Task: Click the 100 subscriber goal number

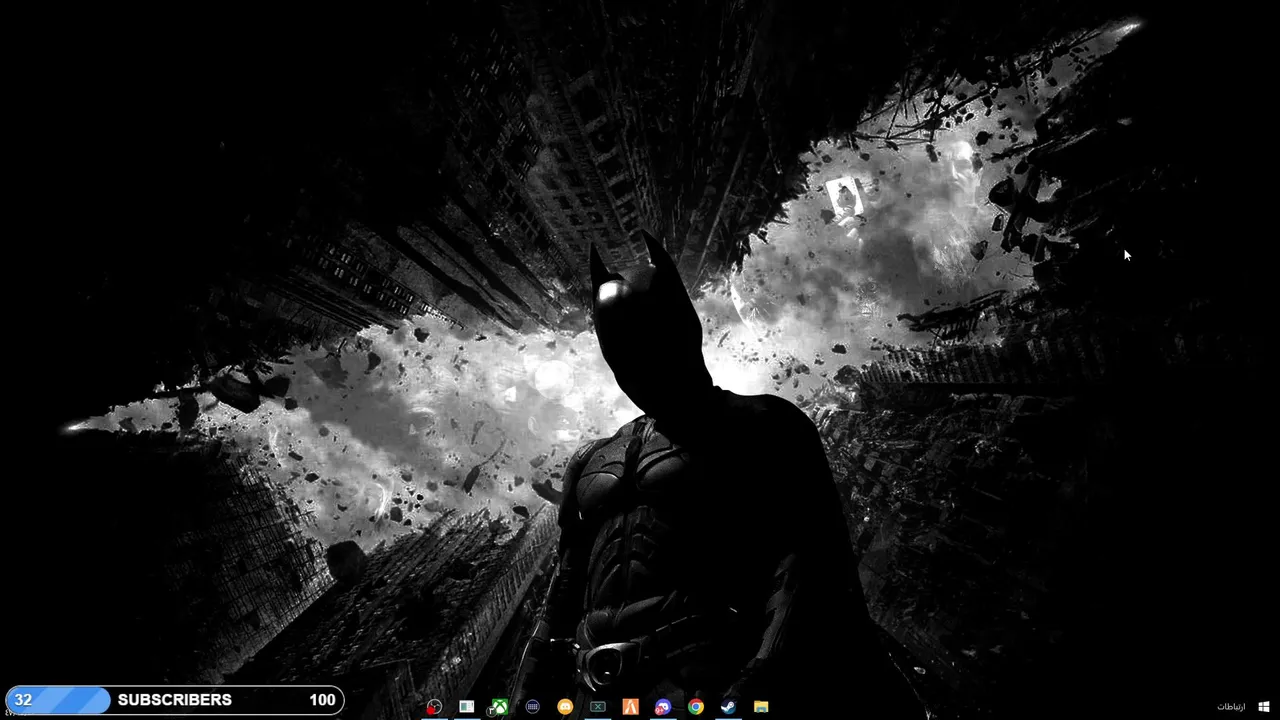Action: [322, 700]
